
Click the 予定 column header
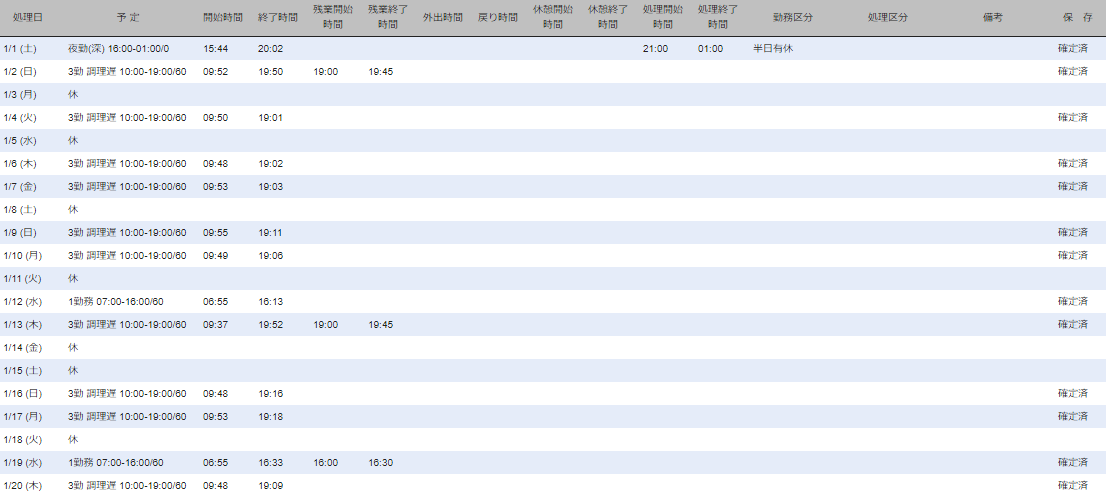[x=127, y=18]
